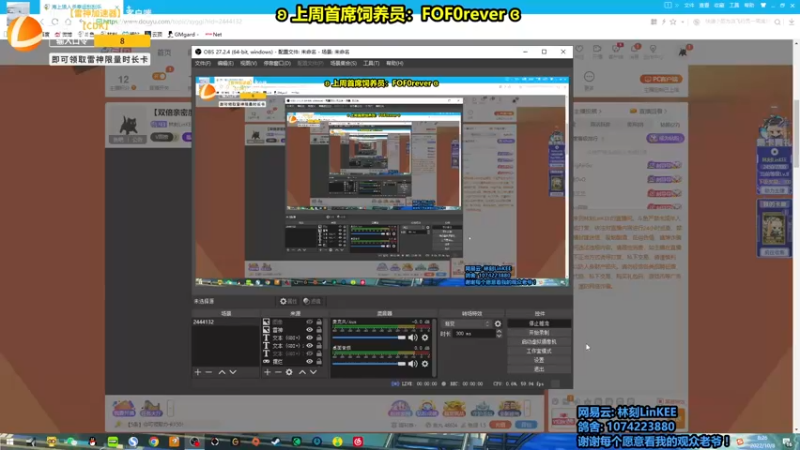Add a new source with the plus button
Screen dimensions: 800x450
pos(267,372)
